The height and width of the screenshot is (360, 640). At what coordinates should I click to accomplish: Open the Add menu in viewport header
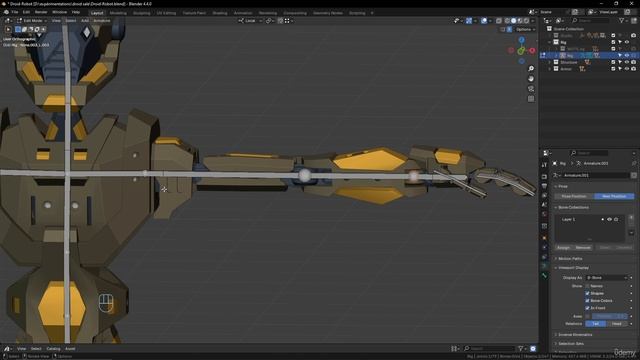click(85, 20)
